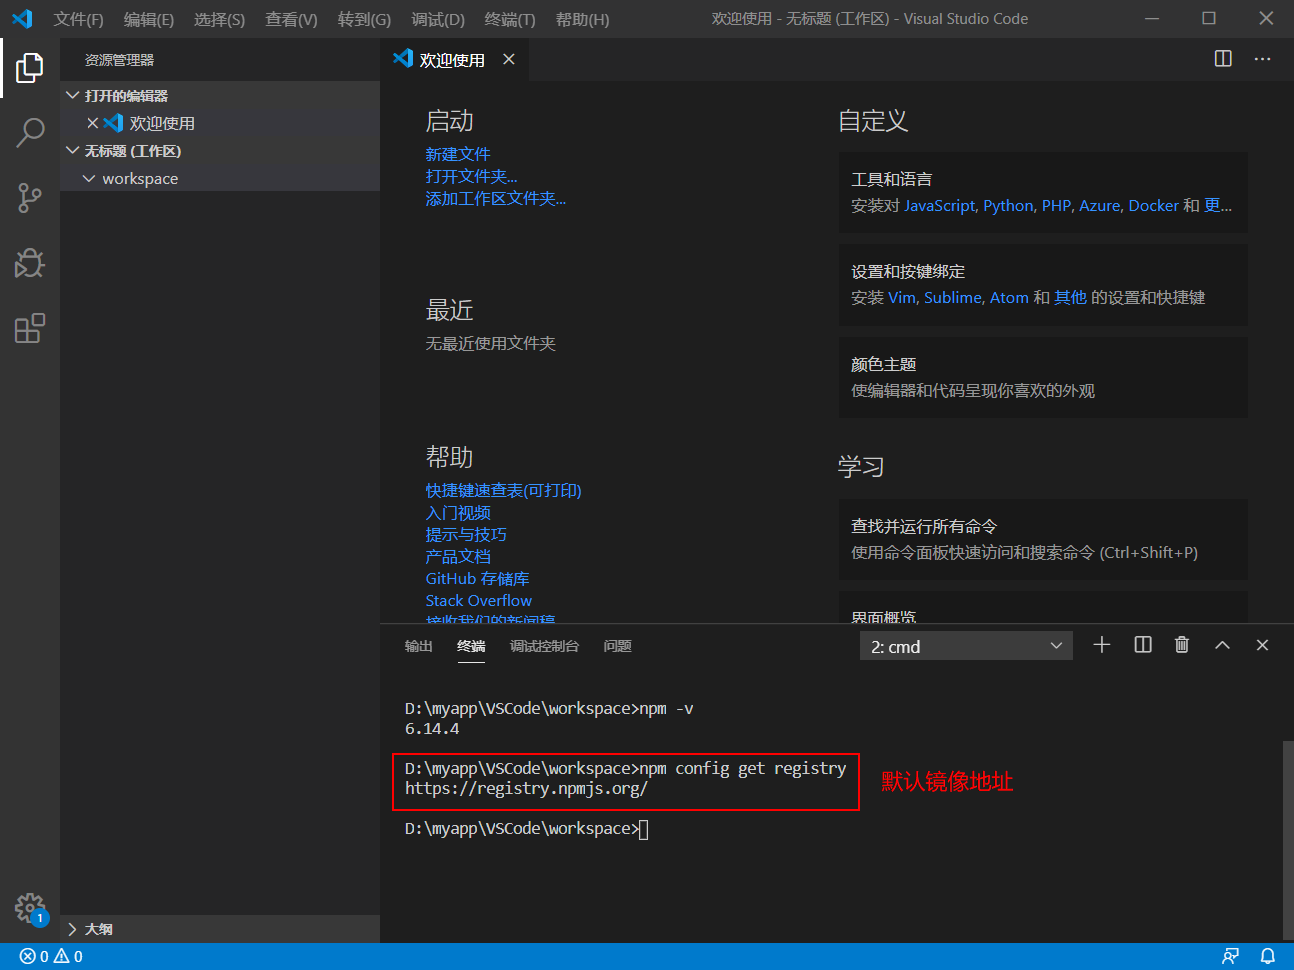
Task: Maximize the terminal panel size
Action: click(1222, 645)
